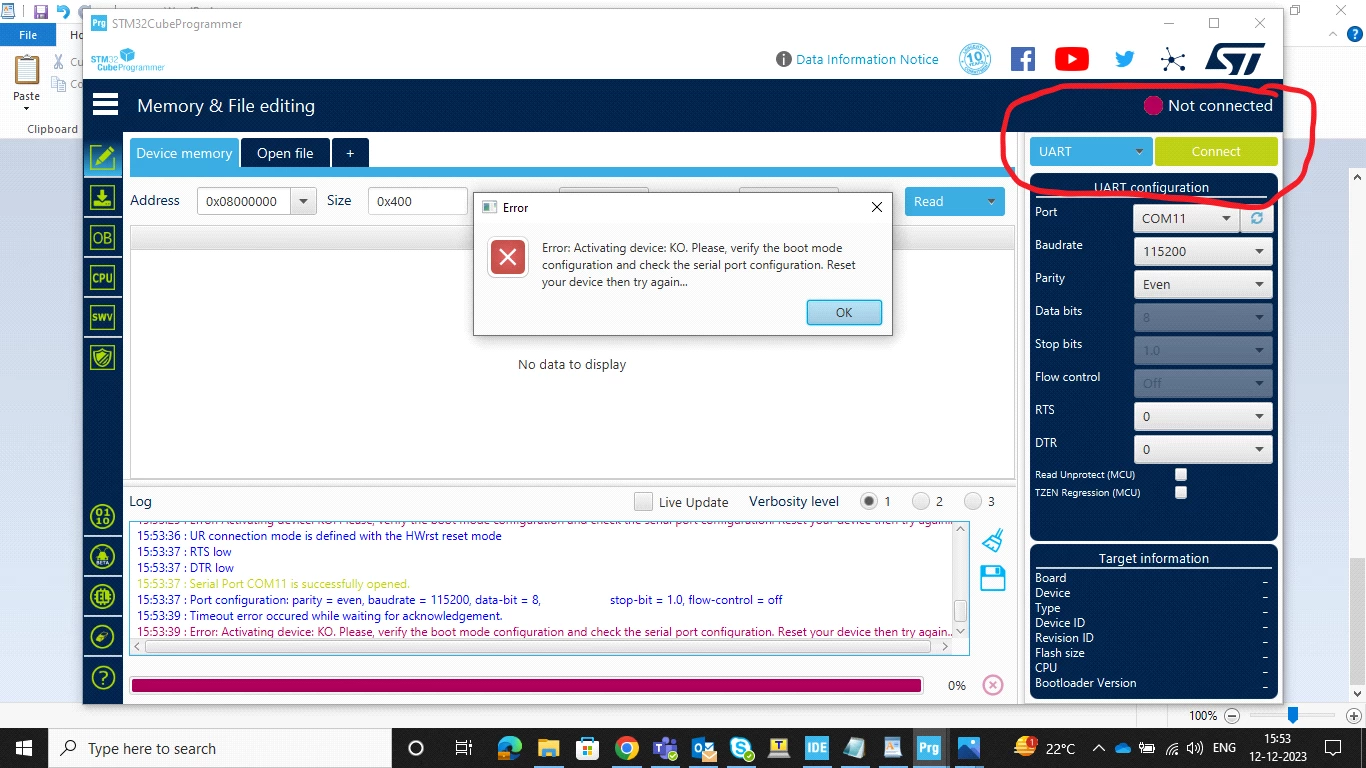Select the Erasing & Programming download icon

coord(102,197)
